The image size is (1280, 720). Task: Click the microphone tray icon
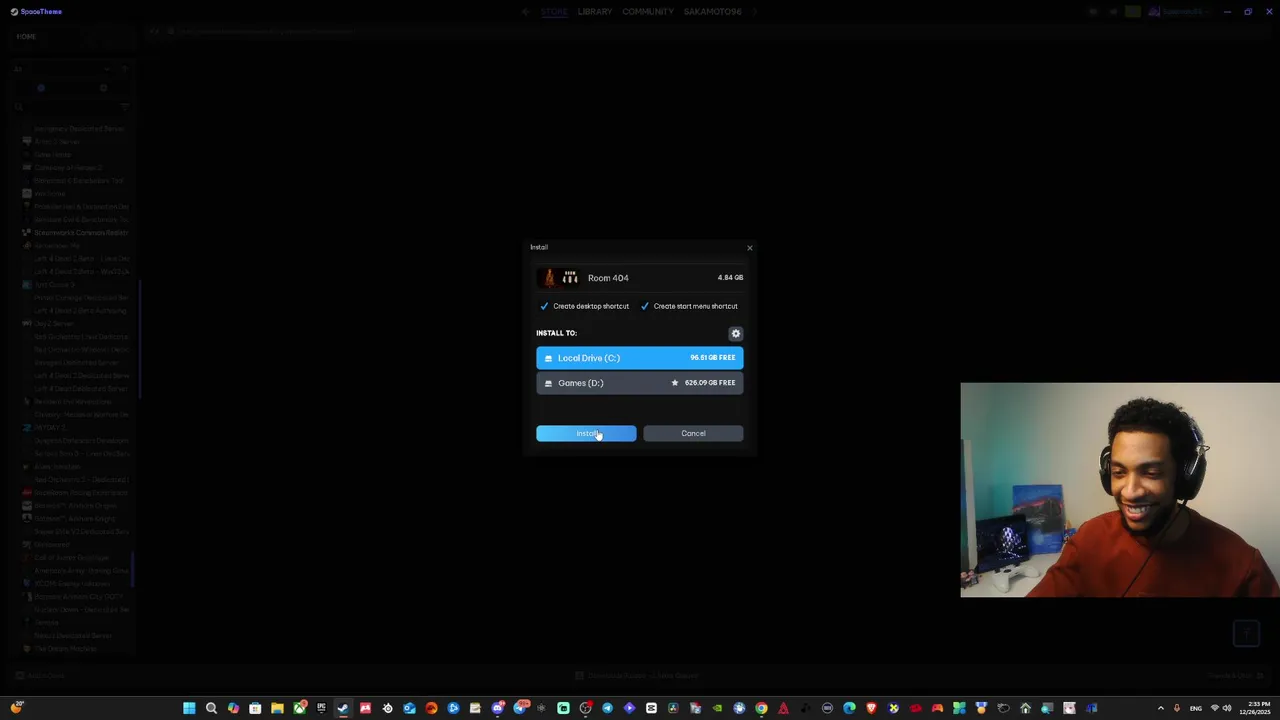pyautogui.click(x=1177, y=708)
